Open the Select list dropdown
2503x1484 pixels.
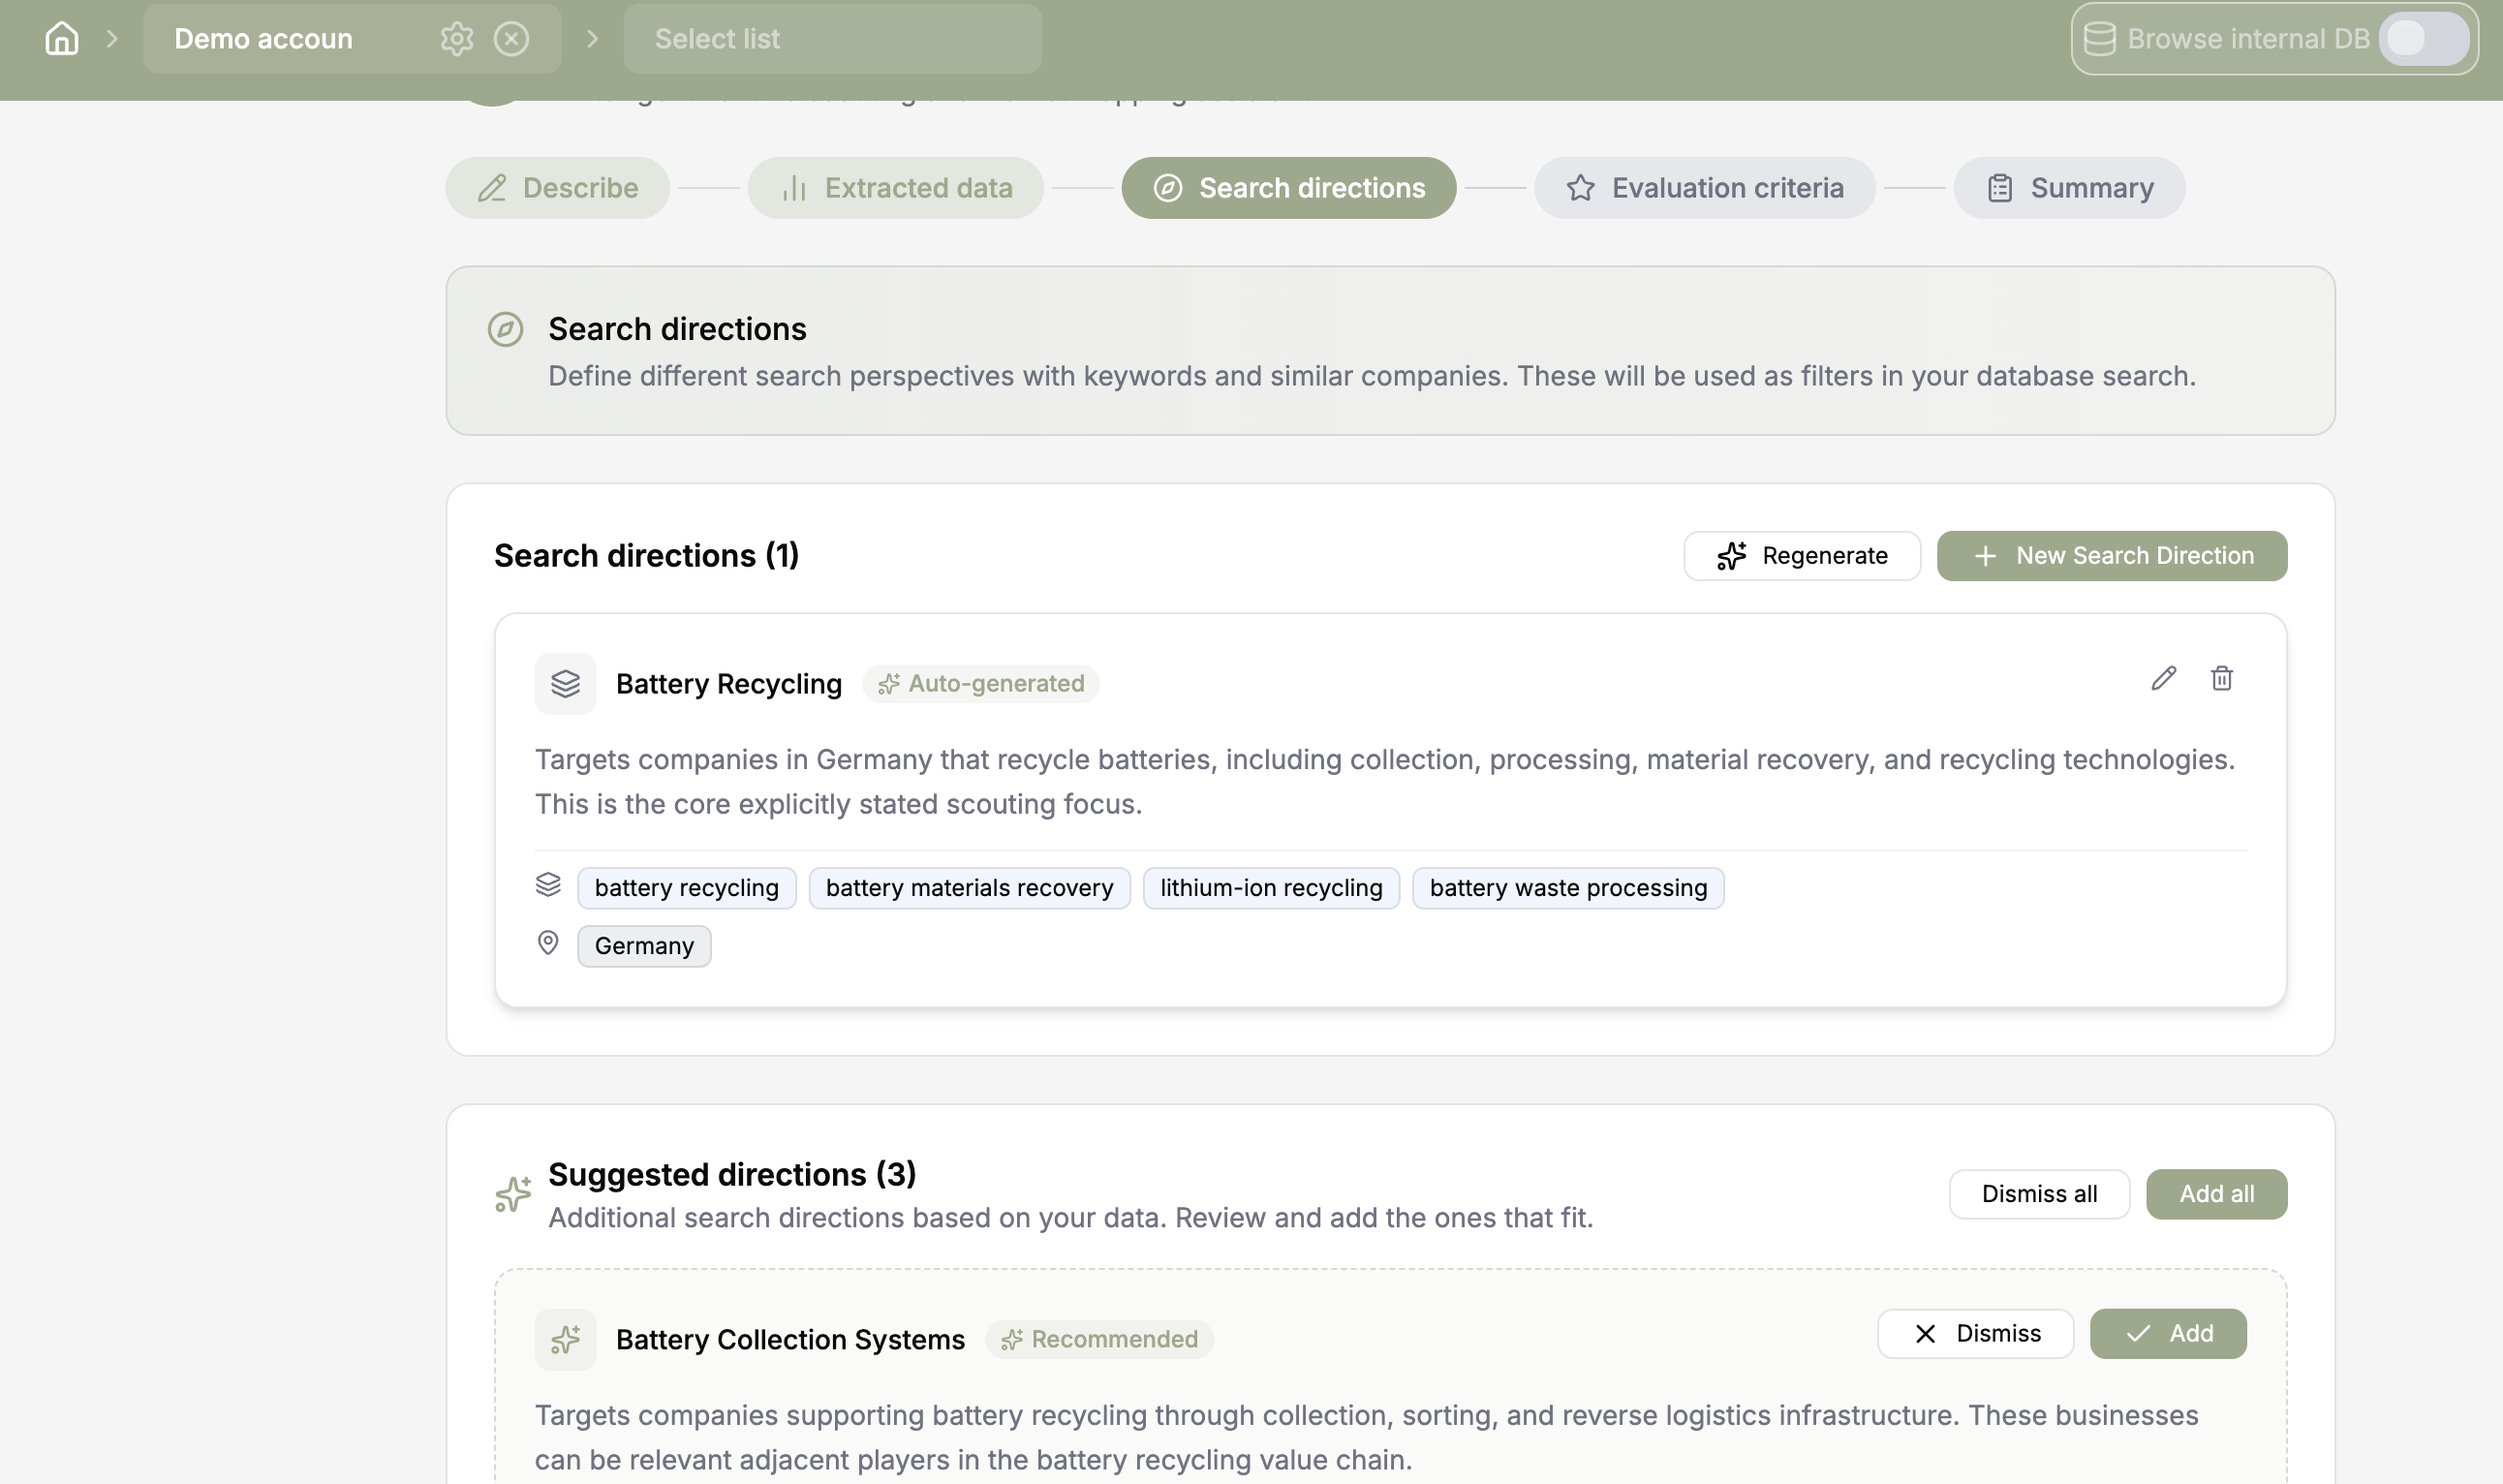point(832,38)
